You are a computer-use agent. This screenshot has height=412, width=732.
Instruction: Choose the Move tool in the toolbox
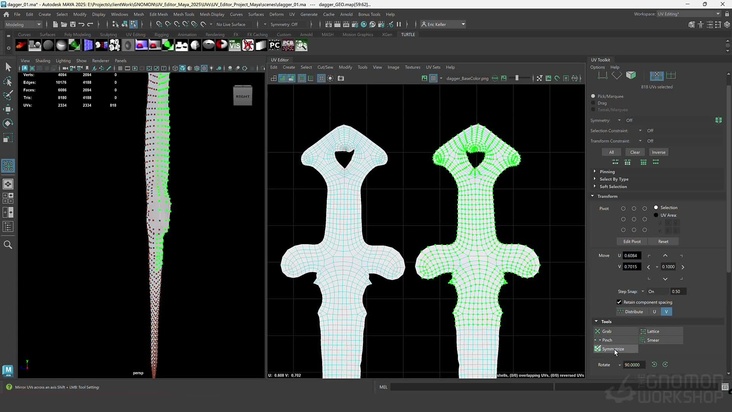tap(8, 109)
